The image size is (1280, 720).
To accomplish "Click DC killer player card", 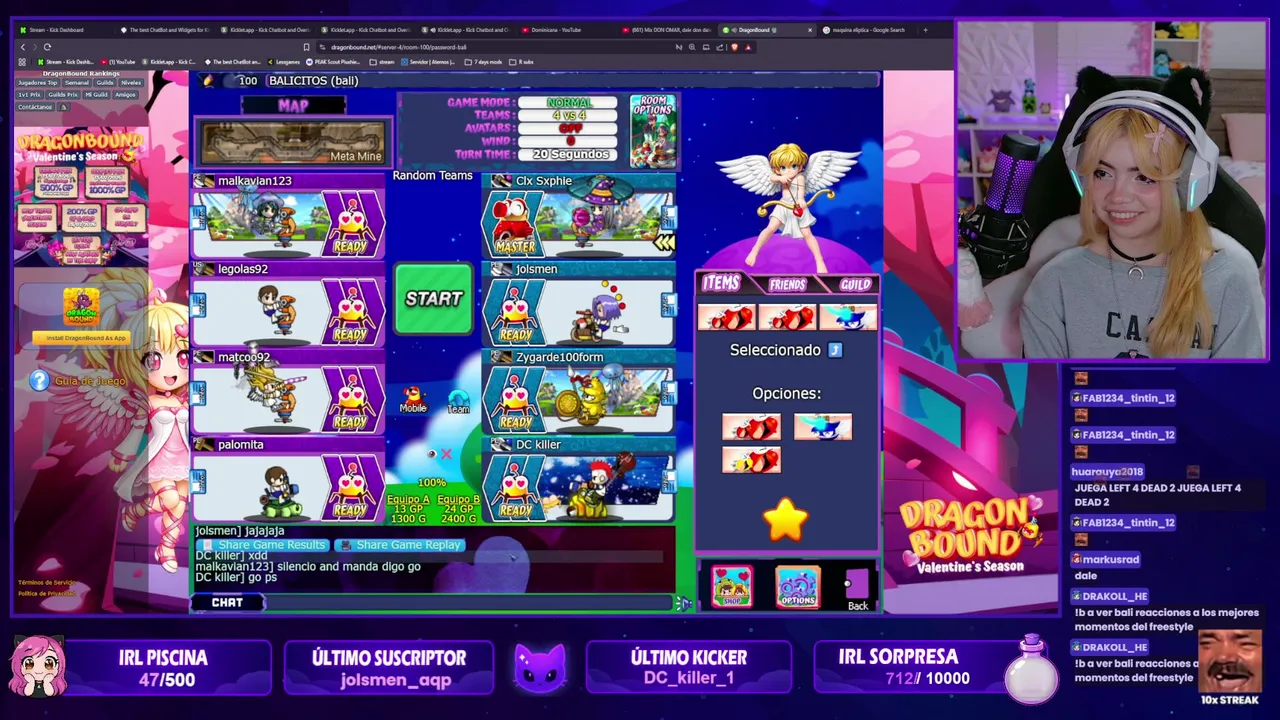I will click(x=579, y=480).
